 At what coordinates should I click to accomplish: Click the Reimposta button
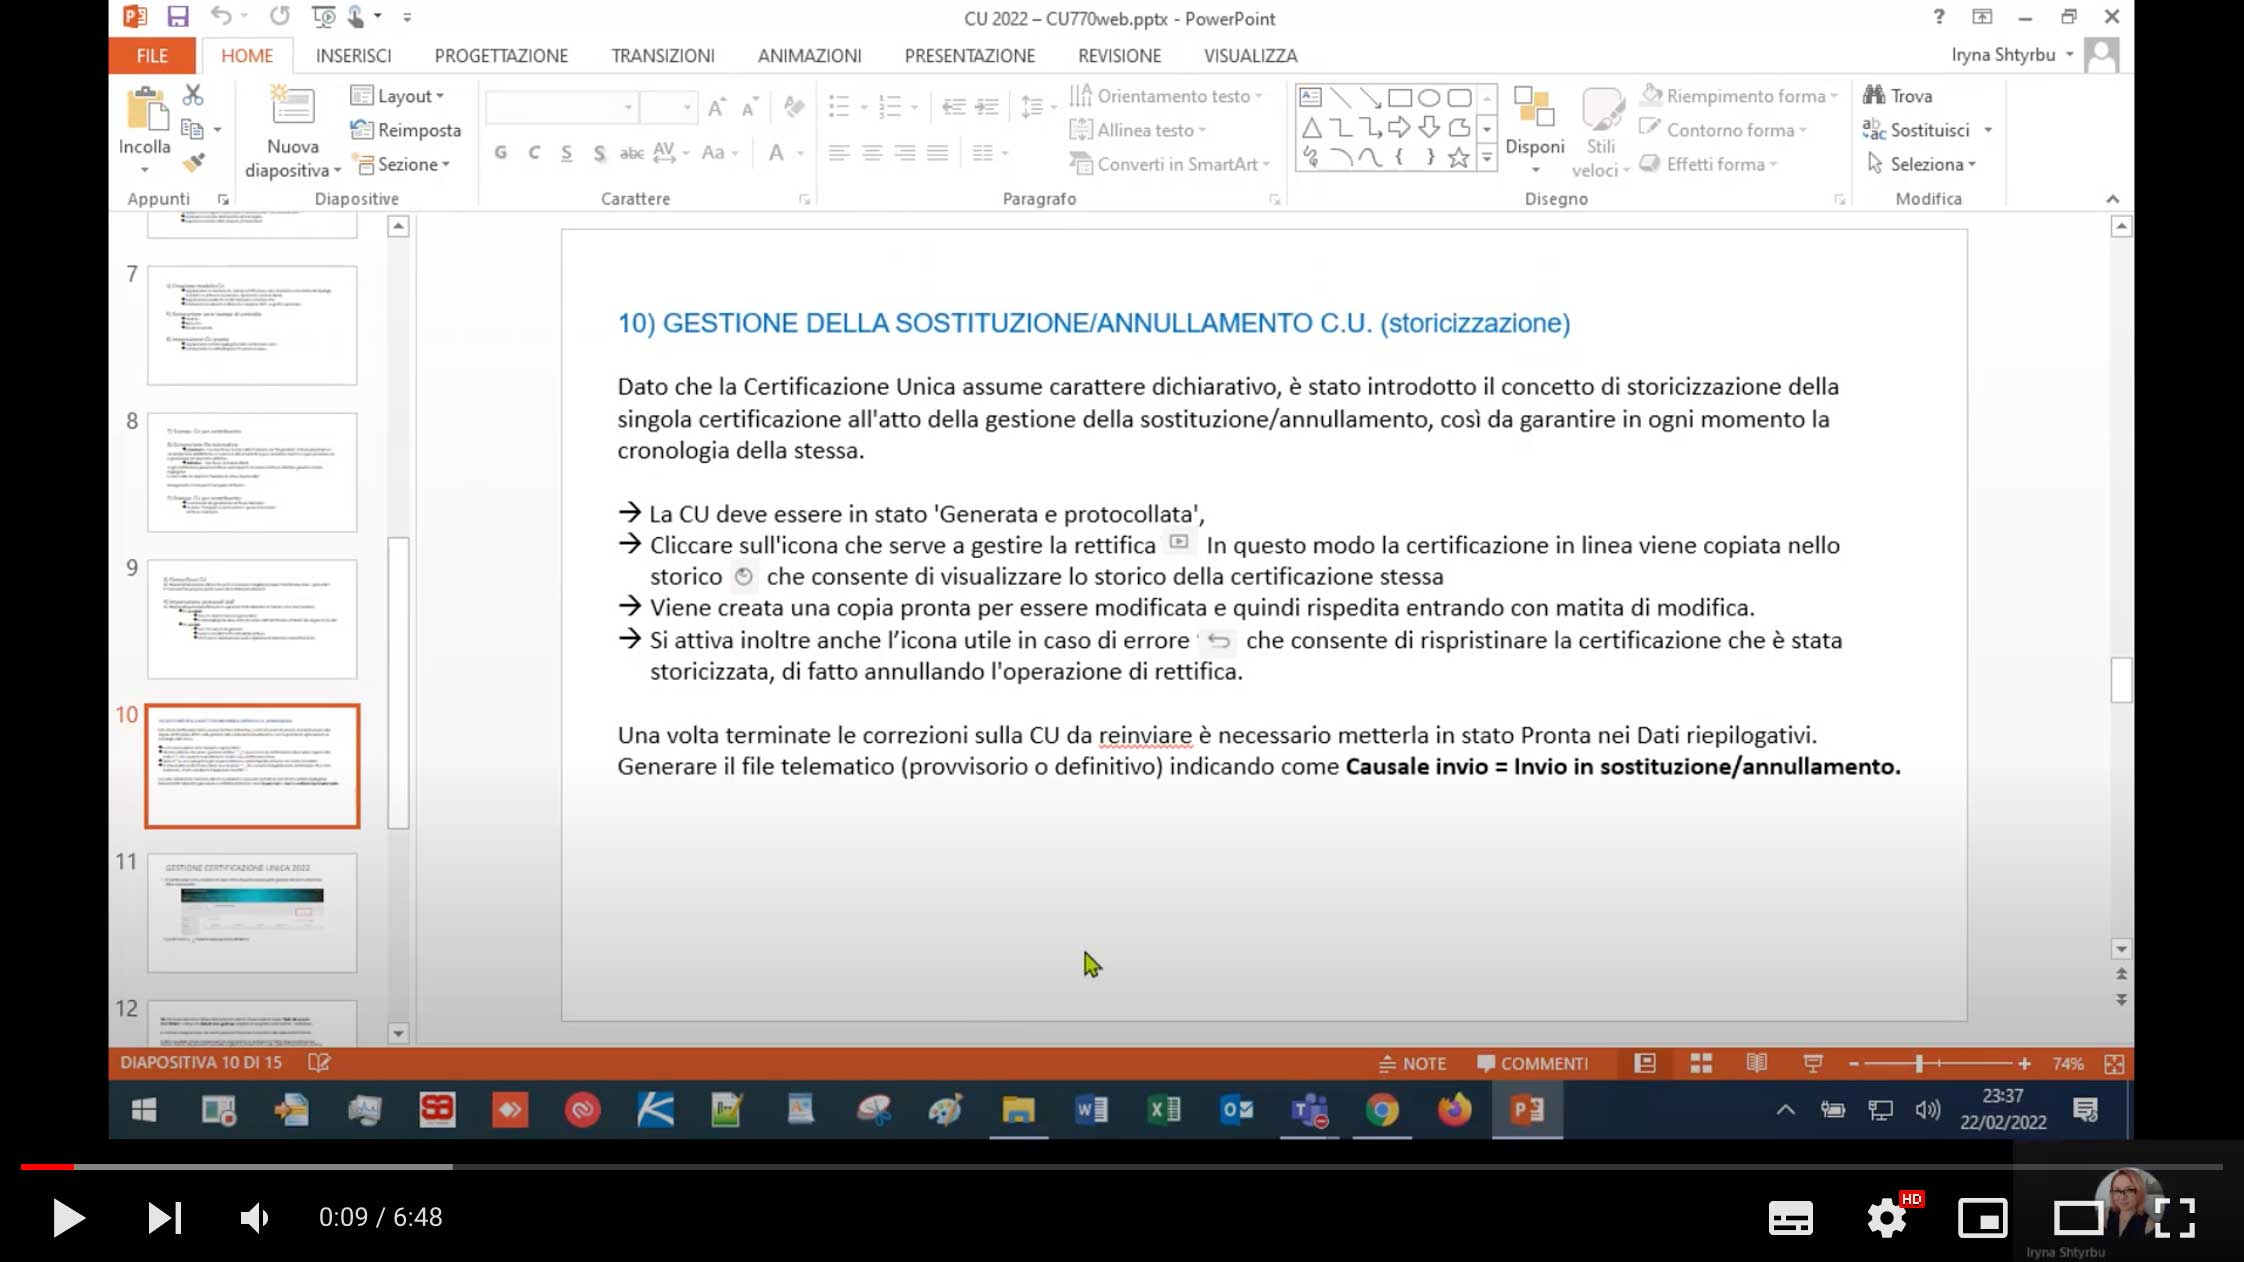click(x=406, y=130)
